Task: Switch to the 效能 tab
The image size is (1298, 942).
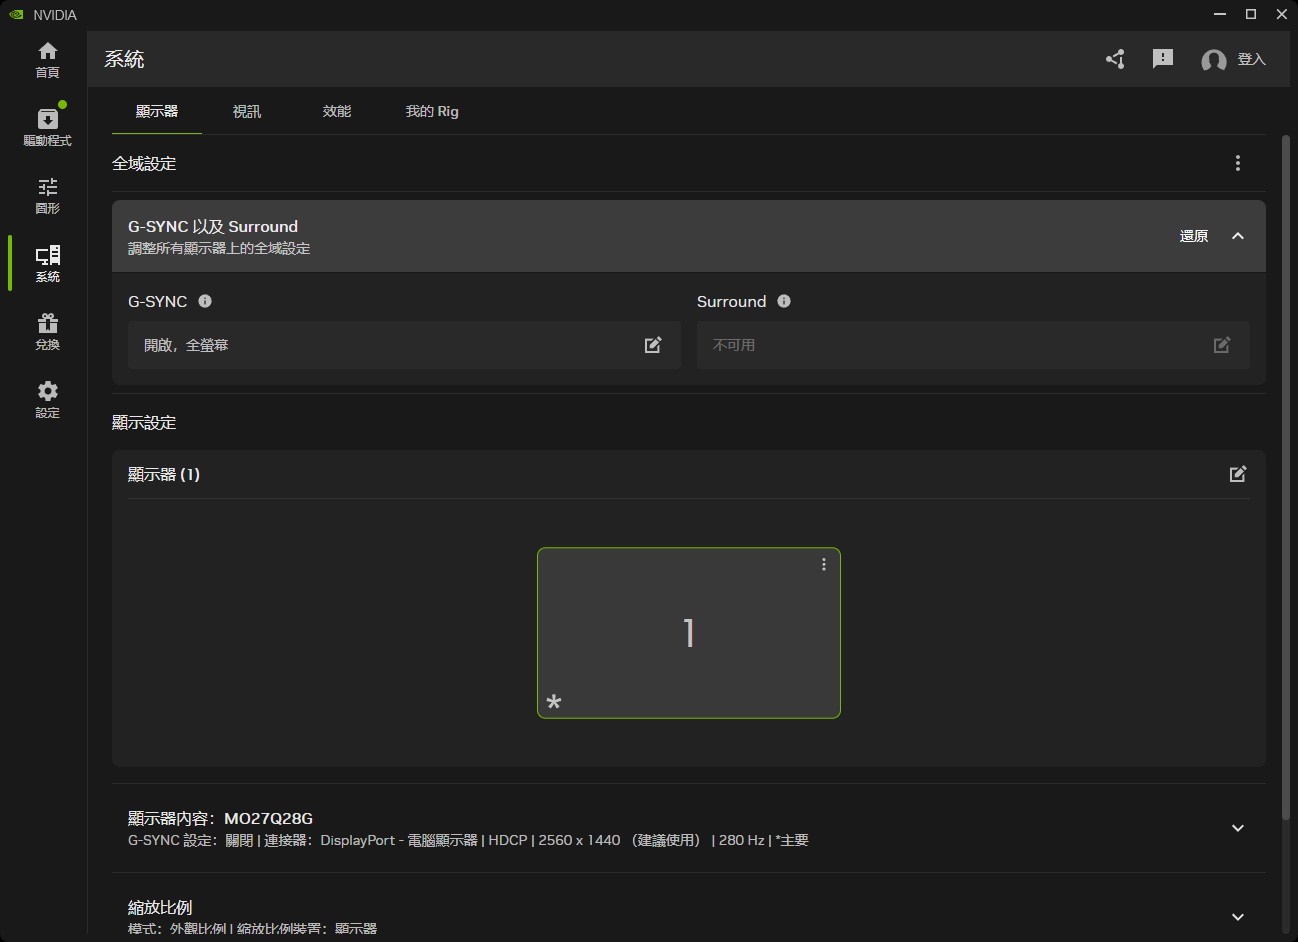Action: (336, 111)
